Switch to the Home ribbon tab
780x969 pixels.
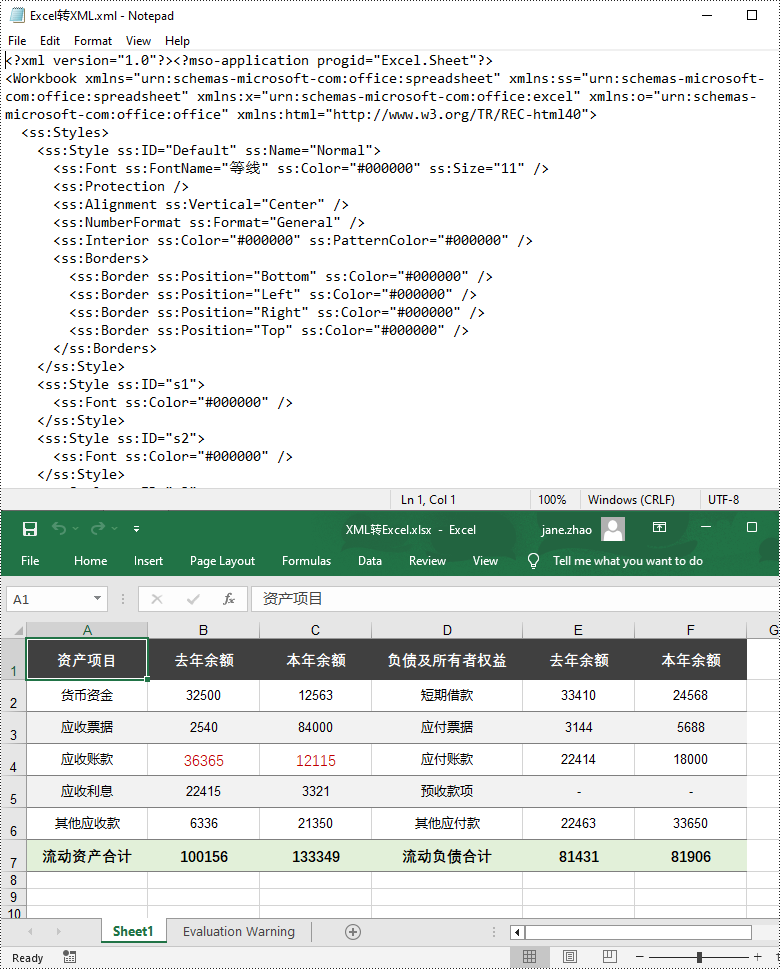pos(90,561)
